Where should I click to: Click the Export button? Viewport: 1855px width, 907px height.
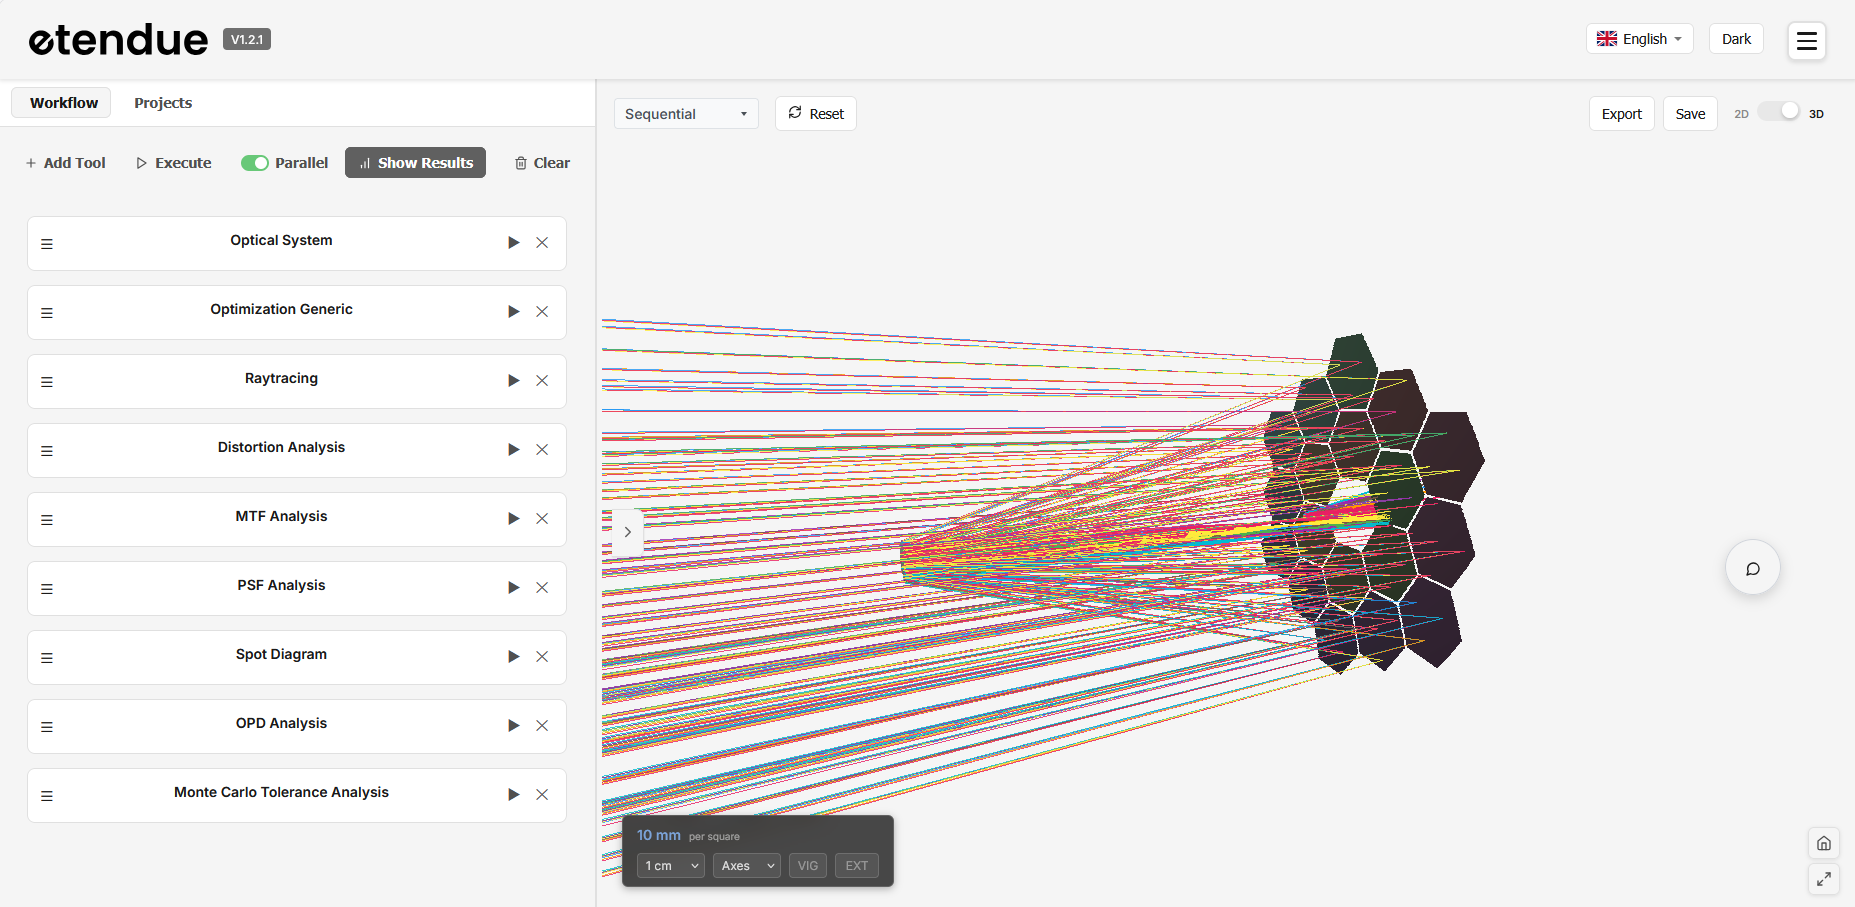(1621, 114)
